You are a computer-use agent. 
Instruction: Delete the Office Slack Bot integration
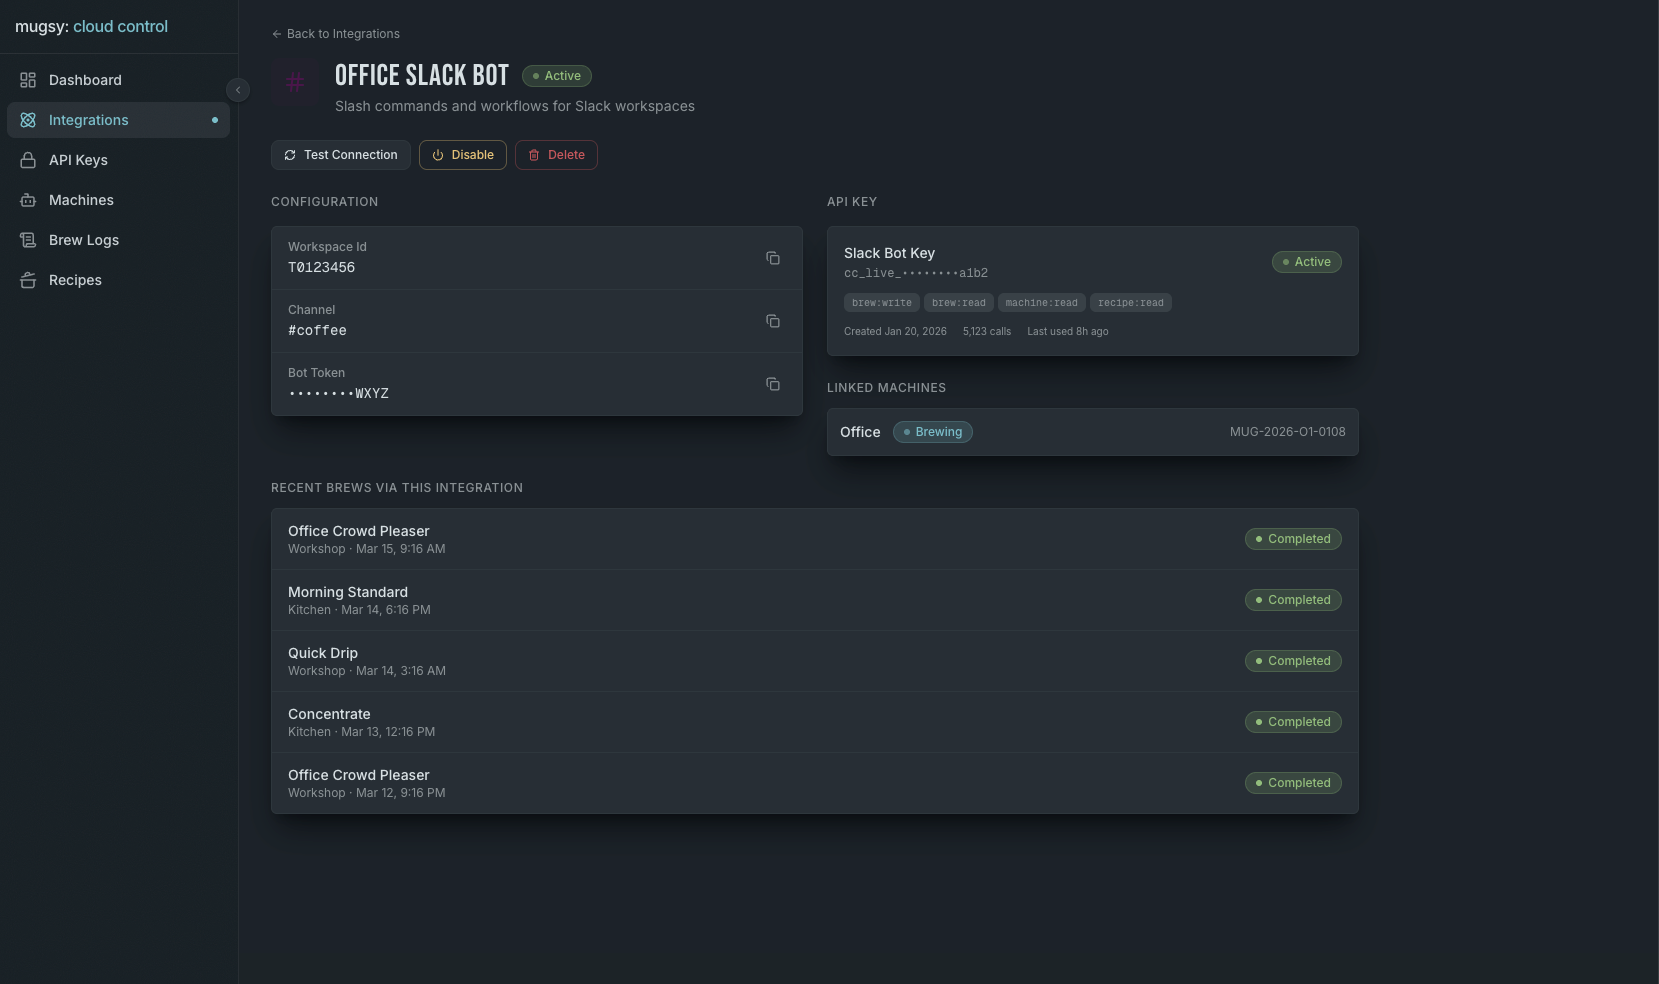tap(556, 155)
